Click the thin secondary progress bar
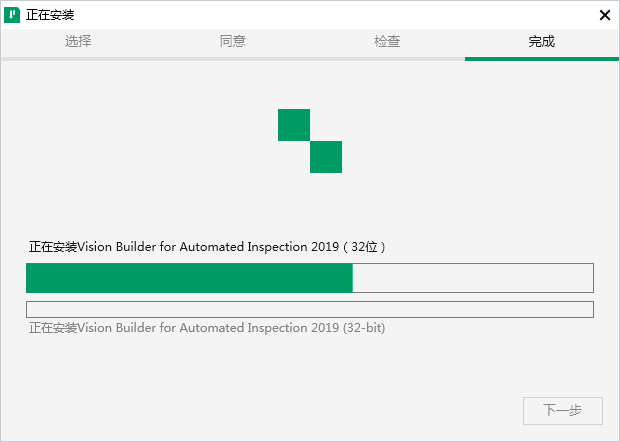Screen dimensions: 620x442 click(x=309, y=310)
